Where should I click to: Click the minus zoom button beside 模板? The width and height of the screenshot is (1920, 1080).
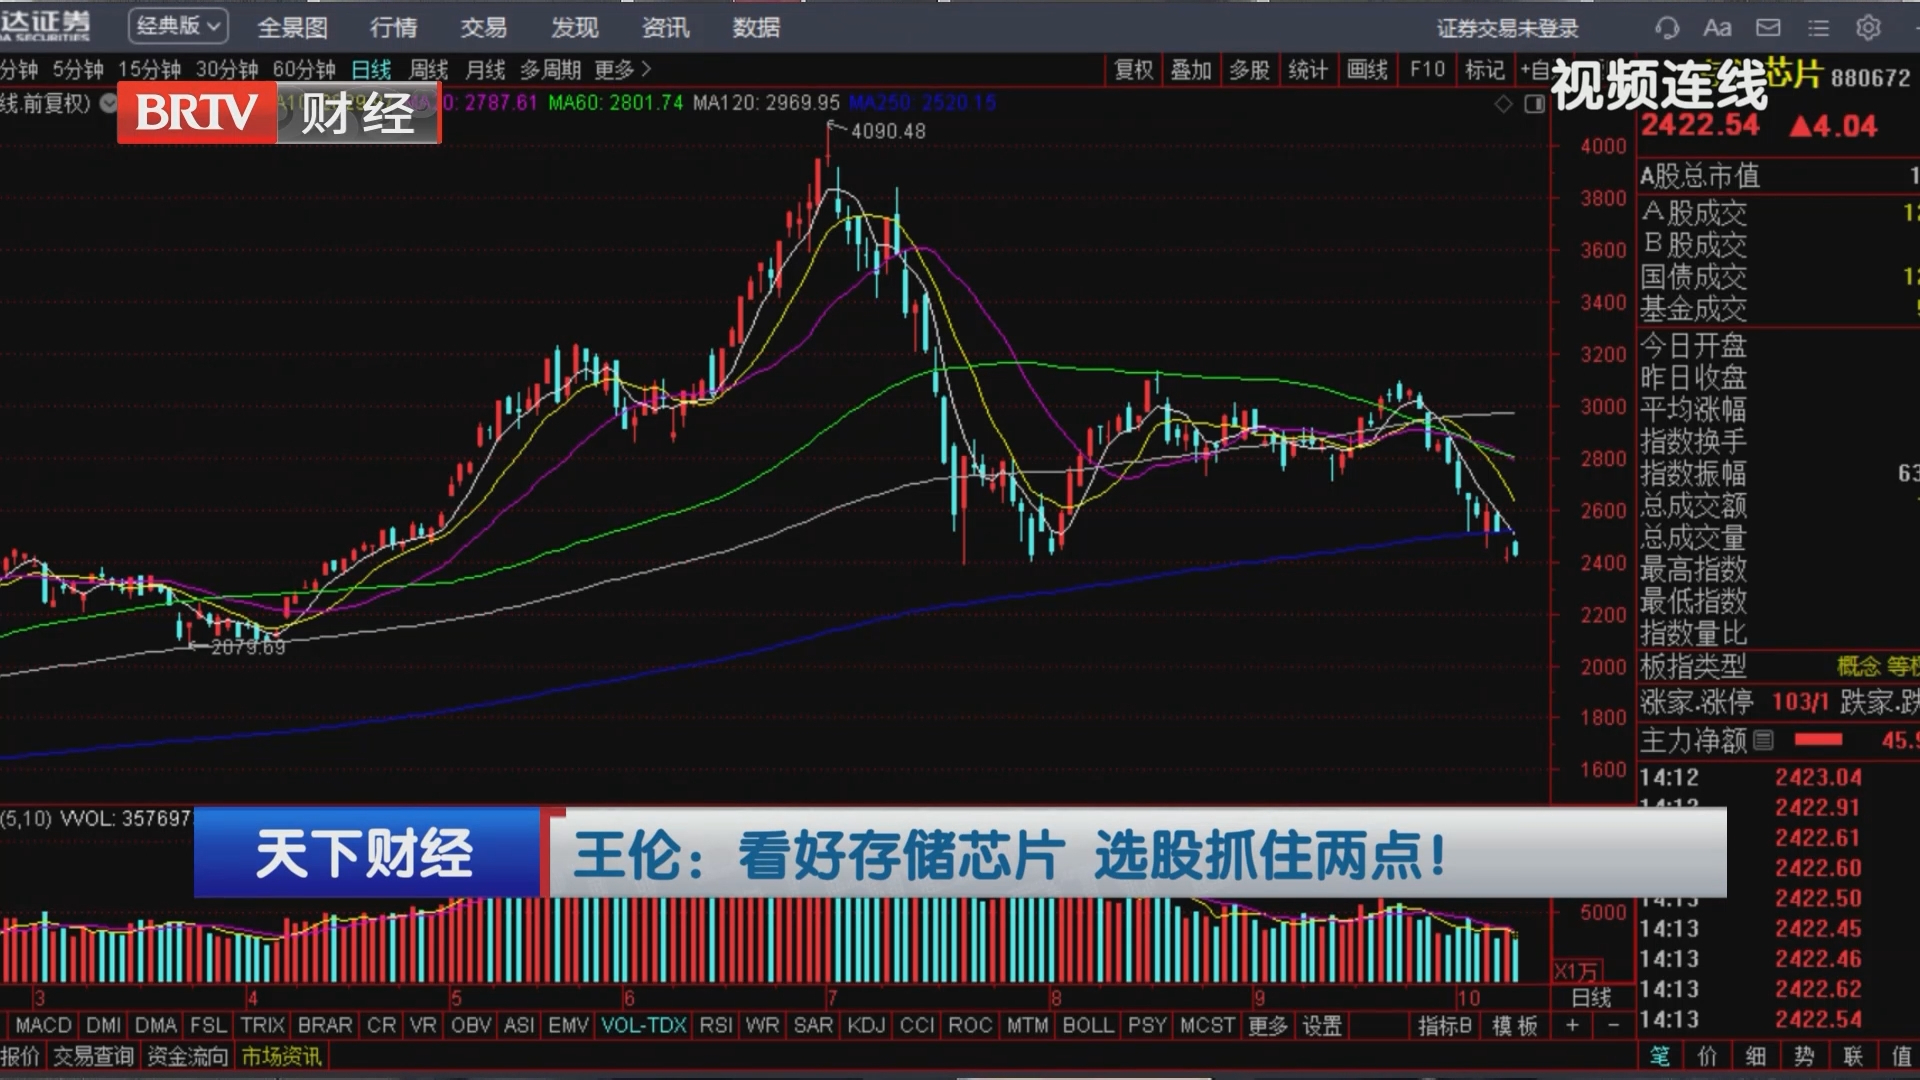coord(1612,1025)
